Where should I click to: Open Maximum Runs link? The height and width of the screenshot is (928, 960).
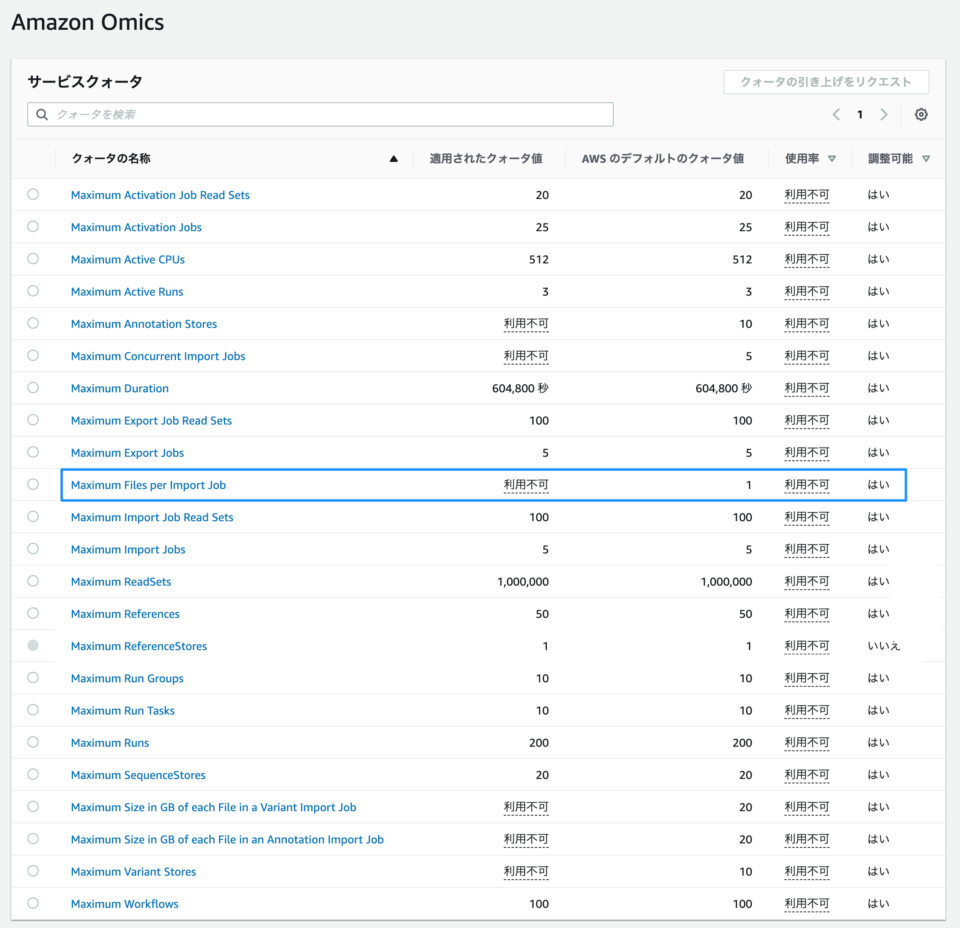point(110,743)
